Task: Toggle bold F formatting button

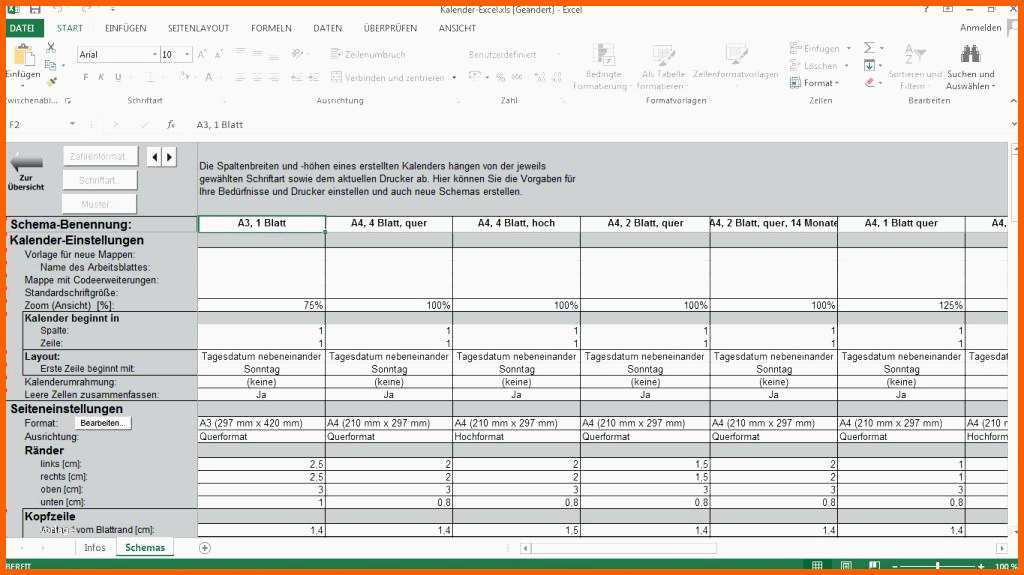Action: pyautogui.click(x=86, y=77)
